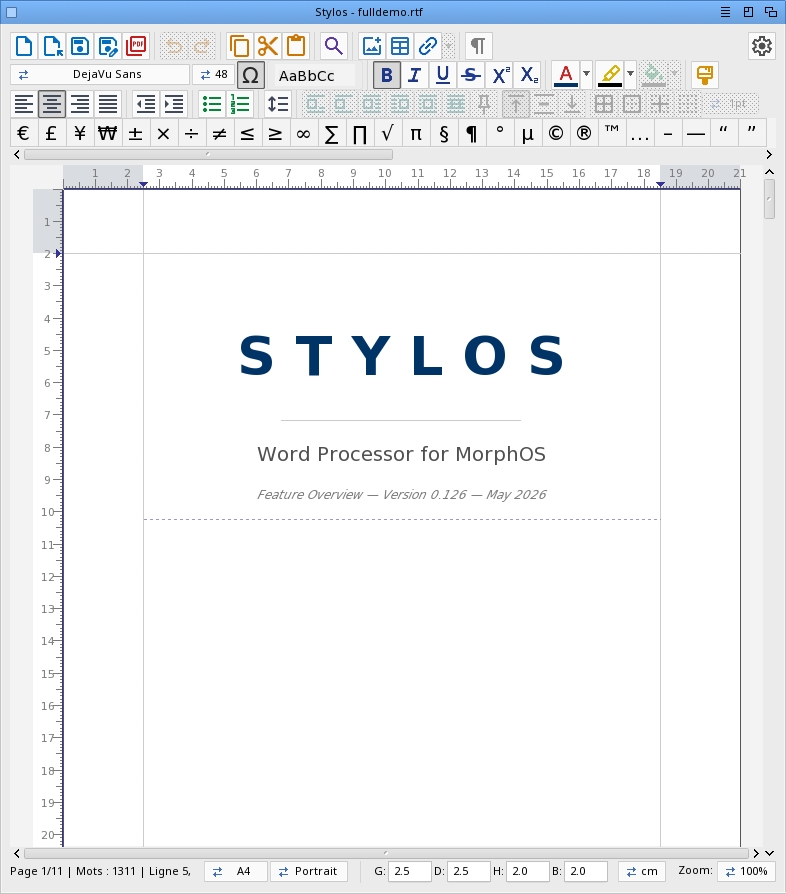The image size is (786, 894).
Task: Toggle superscript formatting
Action: [x=500, y=75]
